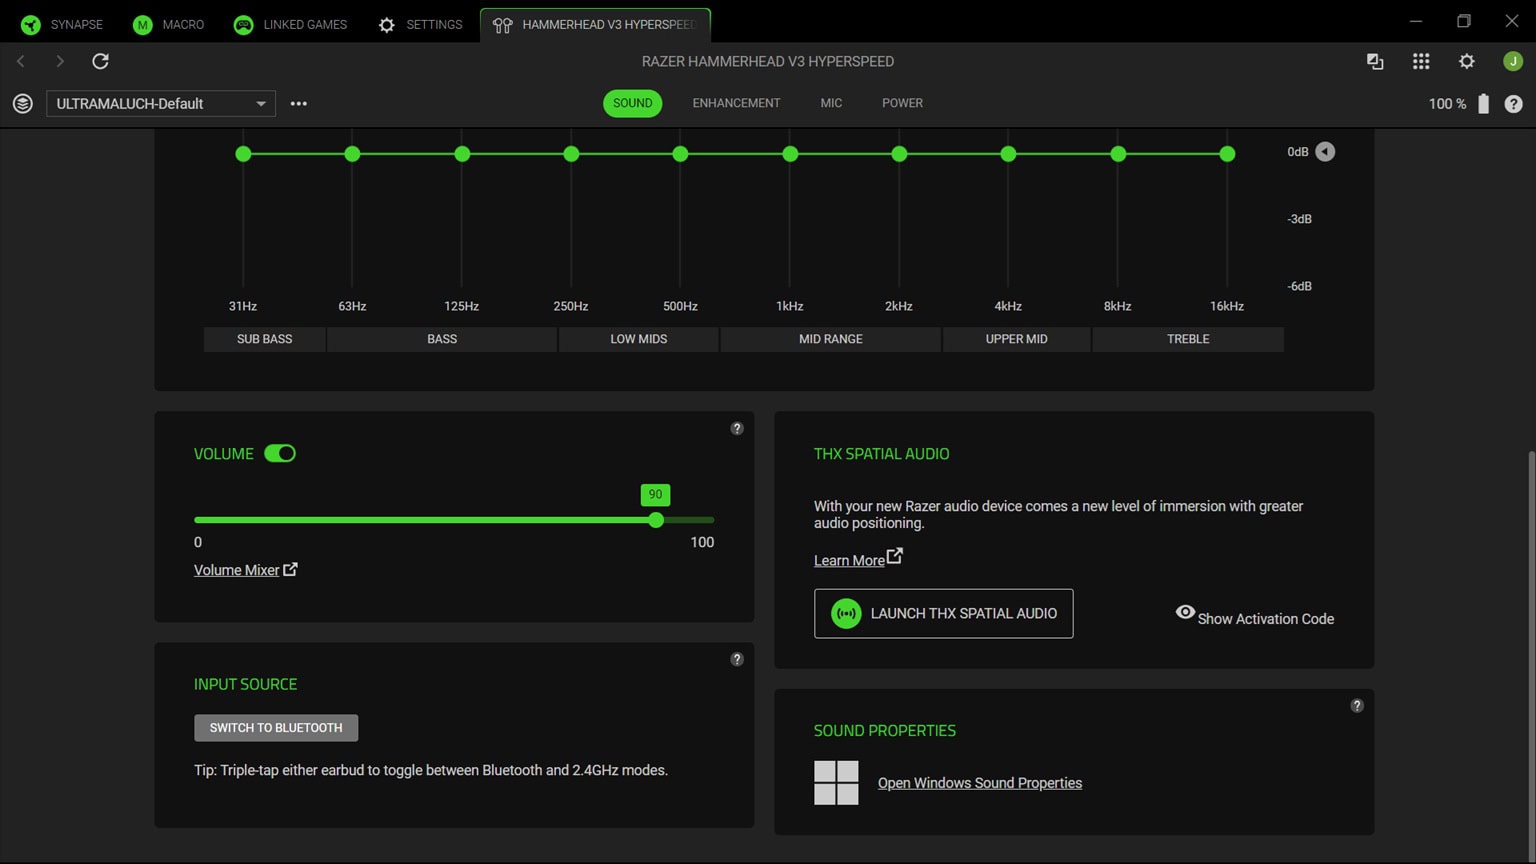Viewport: 1536px width, 864px height.
Task: Click the 500Hz equalizer handle
Action: click(680, 154)
